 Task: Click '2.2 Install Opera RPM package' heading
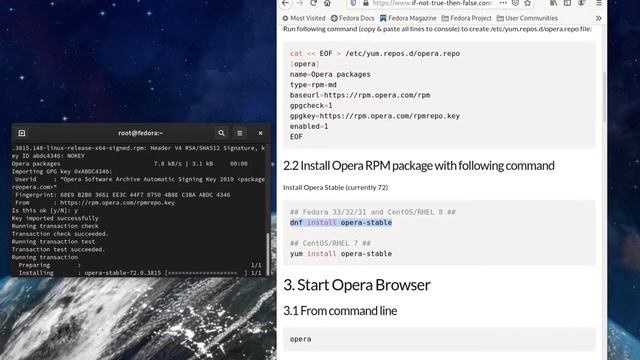419,166
